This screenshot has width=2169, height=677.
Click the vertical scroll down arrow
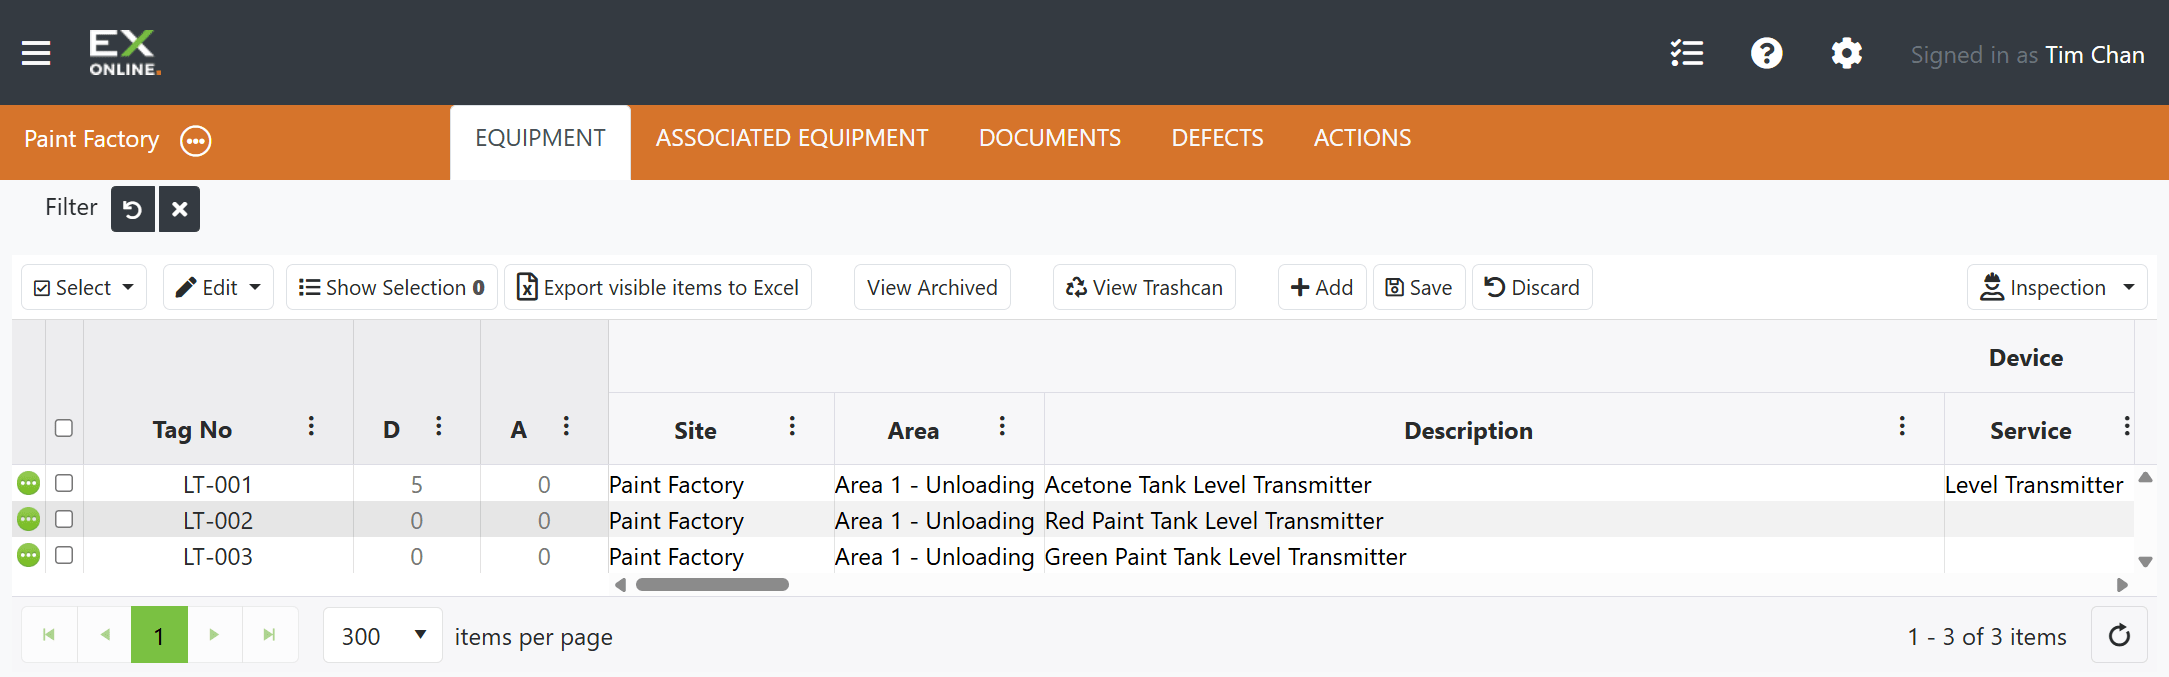[2145, 562]
